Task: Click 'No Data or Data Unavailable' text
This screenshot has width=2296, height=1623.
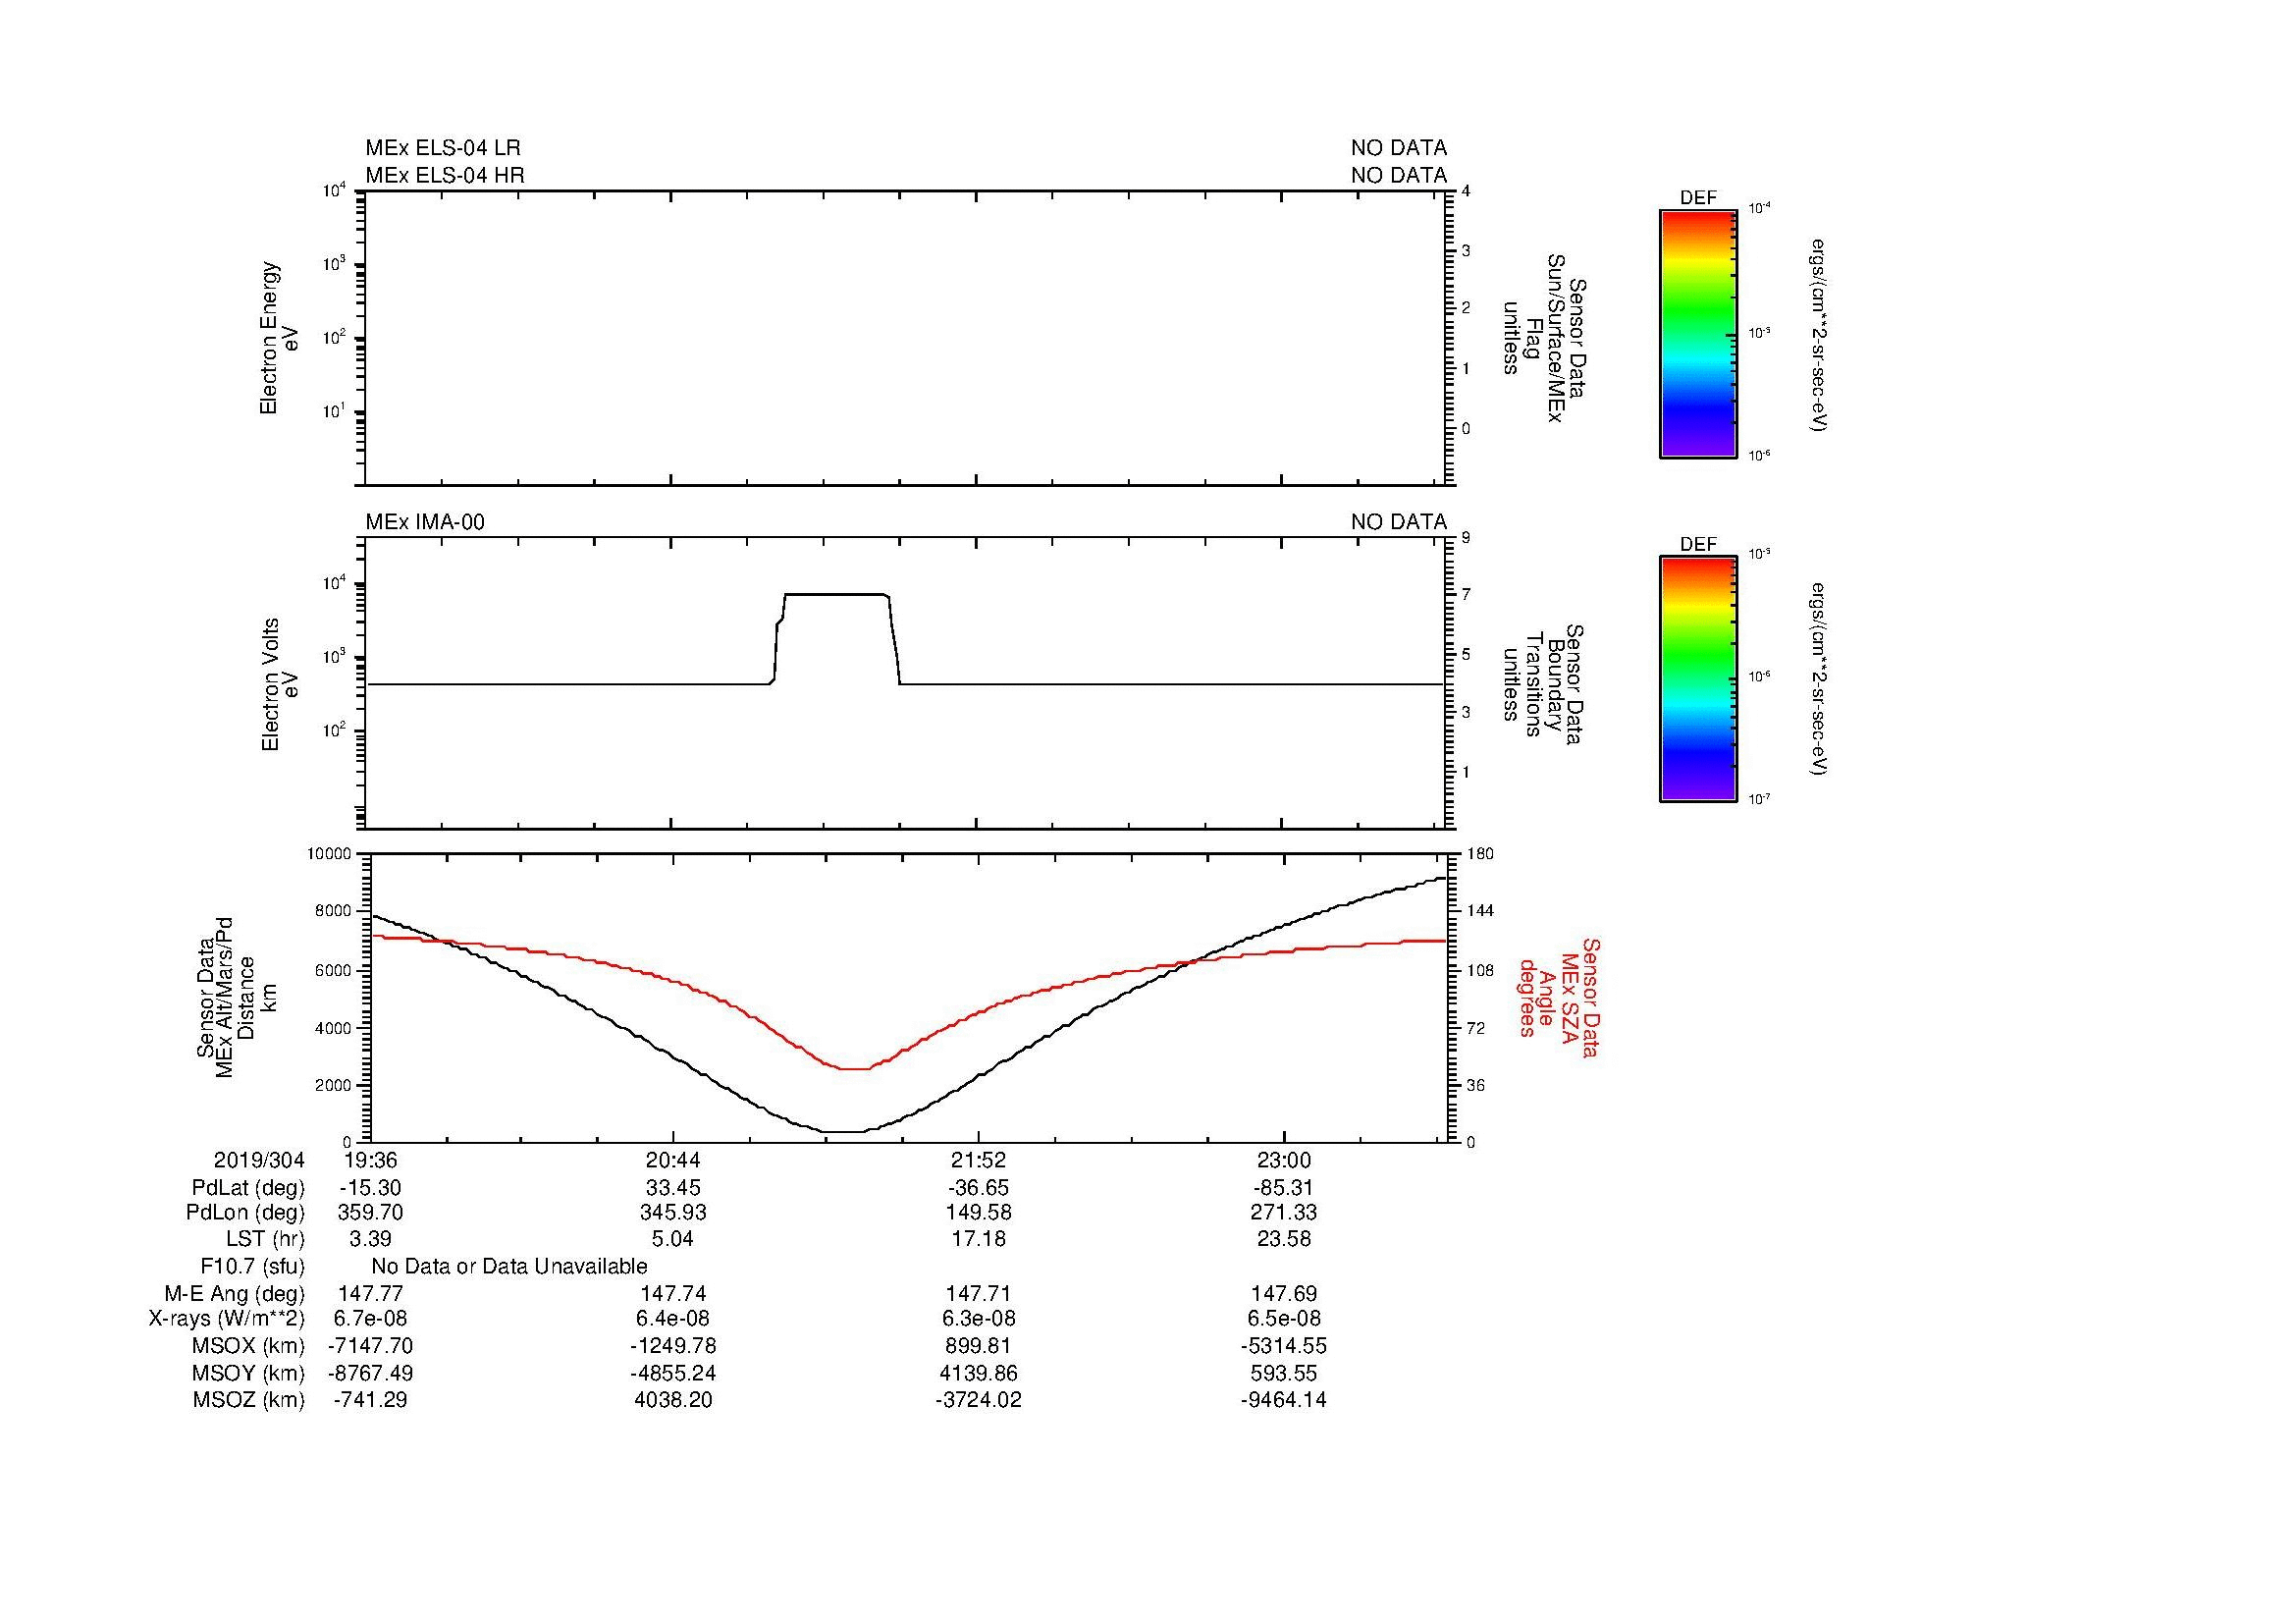Action: 509,1267
